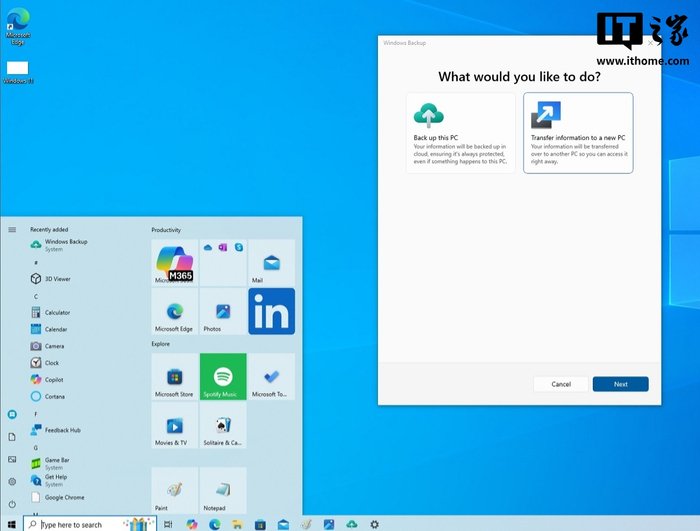Open the Office apps tile folder
This screenshot has height=531, width=700.
click(223, 263)
